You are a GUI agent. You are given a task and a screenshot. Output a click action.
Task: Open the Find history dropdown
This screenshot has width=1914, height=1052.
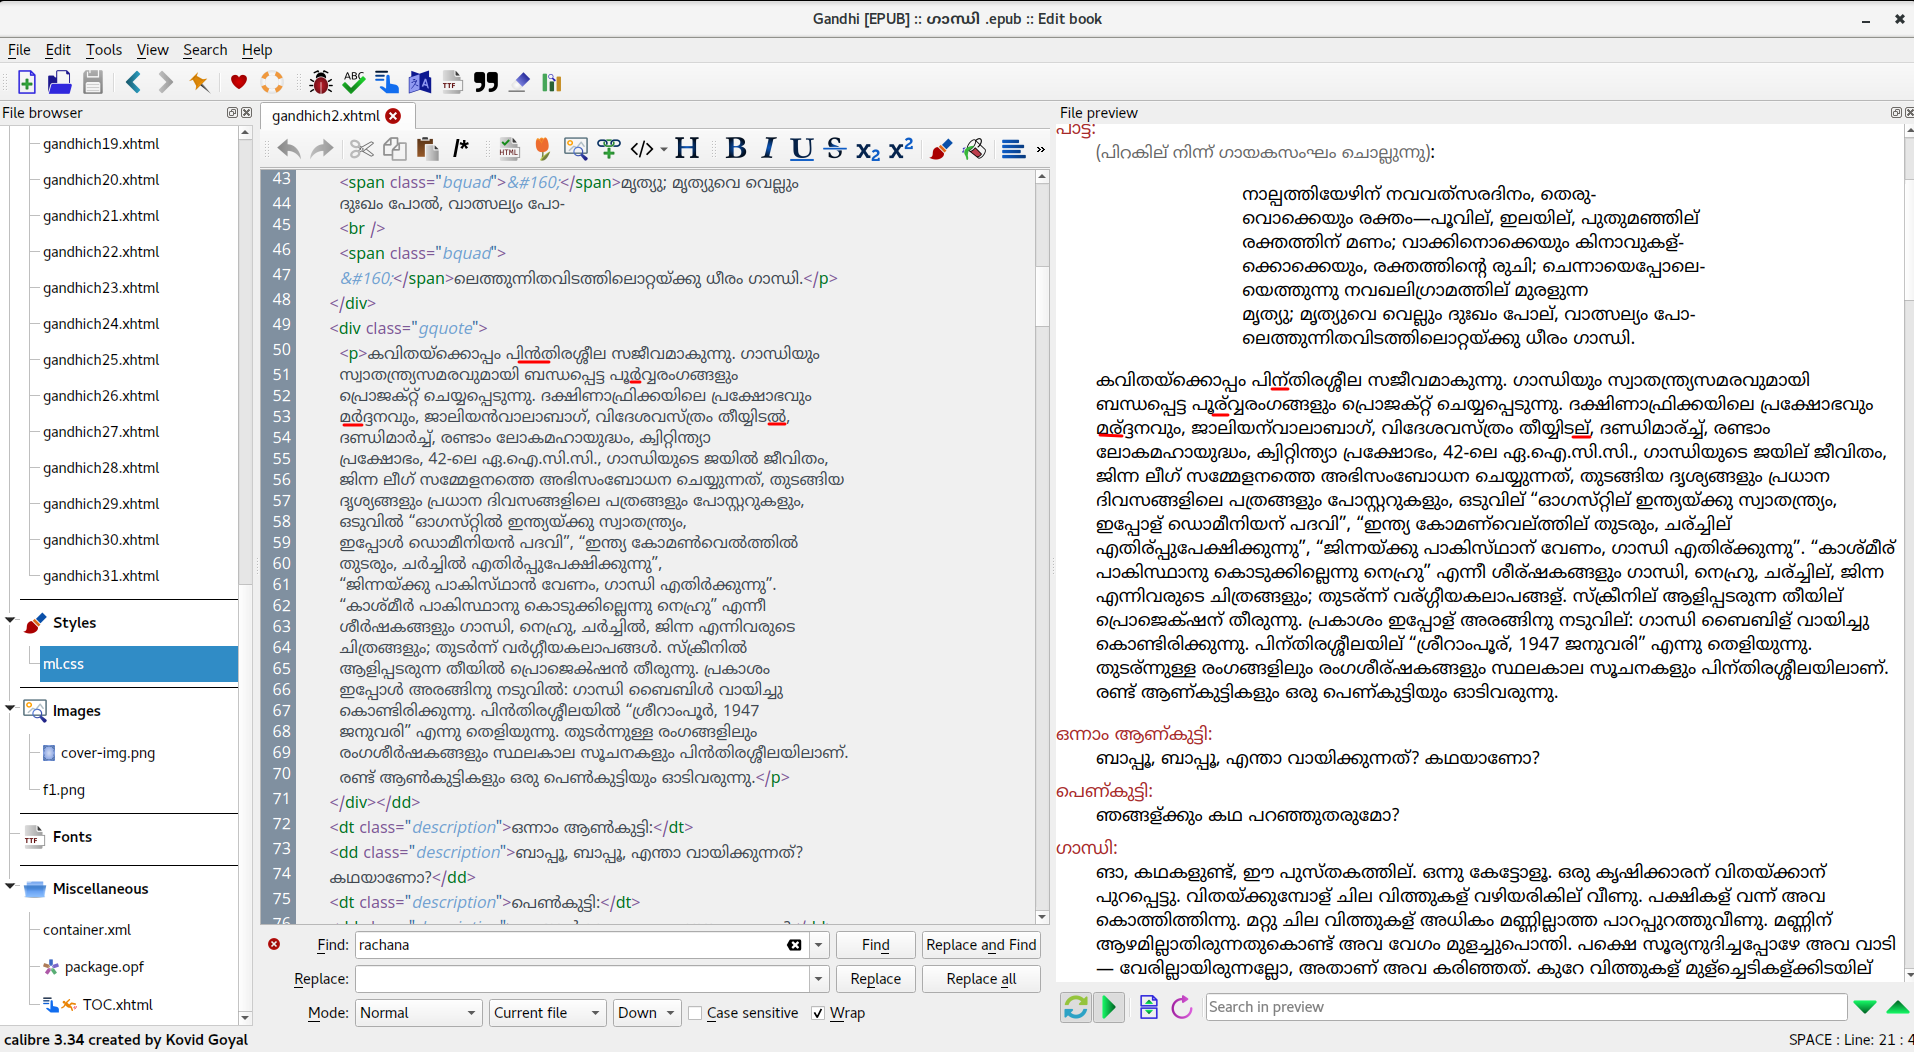click(818, 945)
